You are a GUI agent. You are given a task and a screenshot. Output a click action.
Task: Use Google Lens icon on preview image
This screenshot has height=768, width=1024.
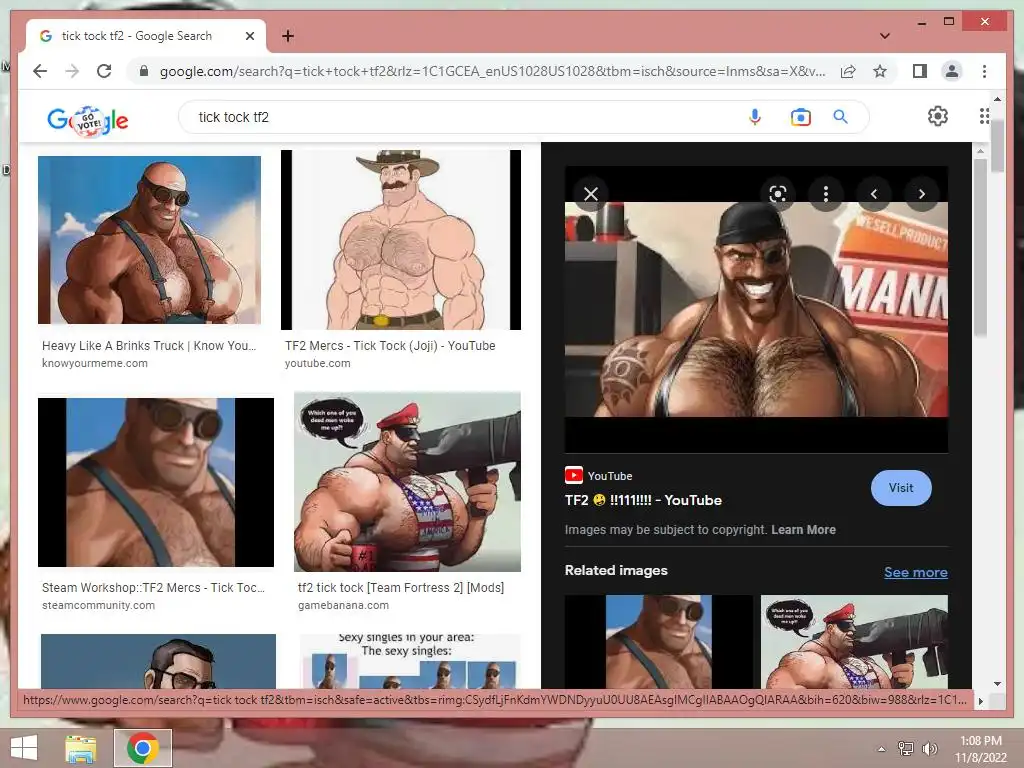click(x=778, y=194)
